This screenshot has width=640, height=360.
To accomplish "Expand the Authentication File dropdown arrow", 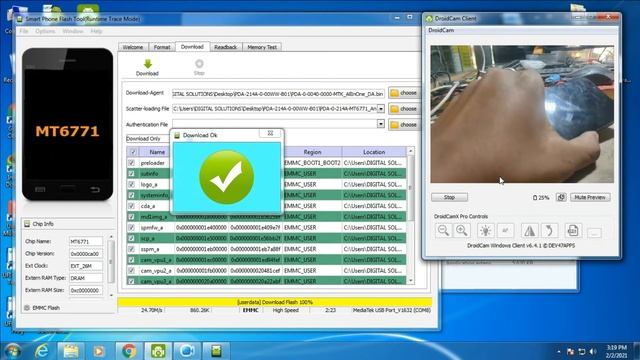I will click(x=381, y=124).
